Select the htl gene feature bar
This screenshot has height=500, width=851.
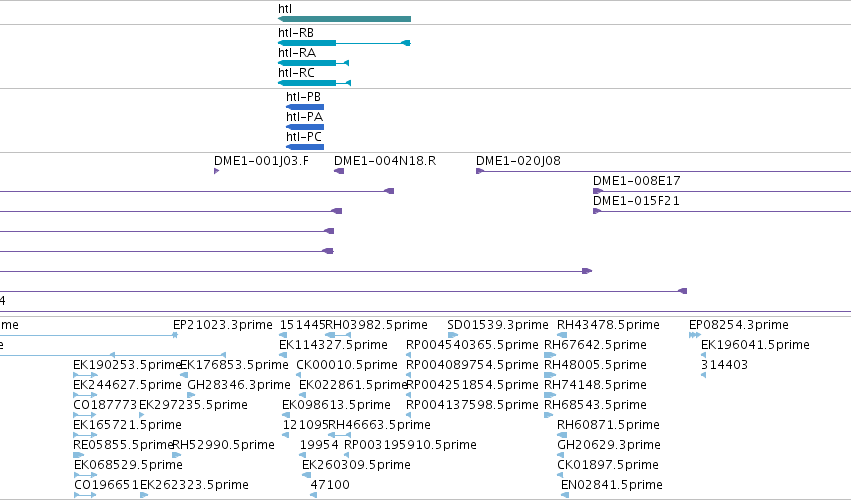[344, 19]
